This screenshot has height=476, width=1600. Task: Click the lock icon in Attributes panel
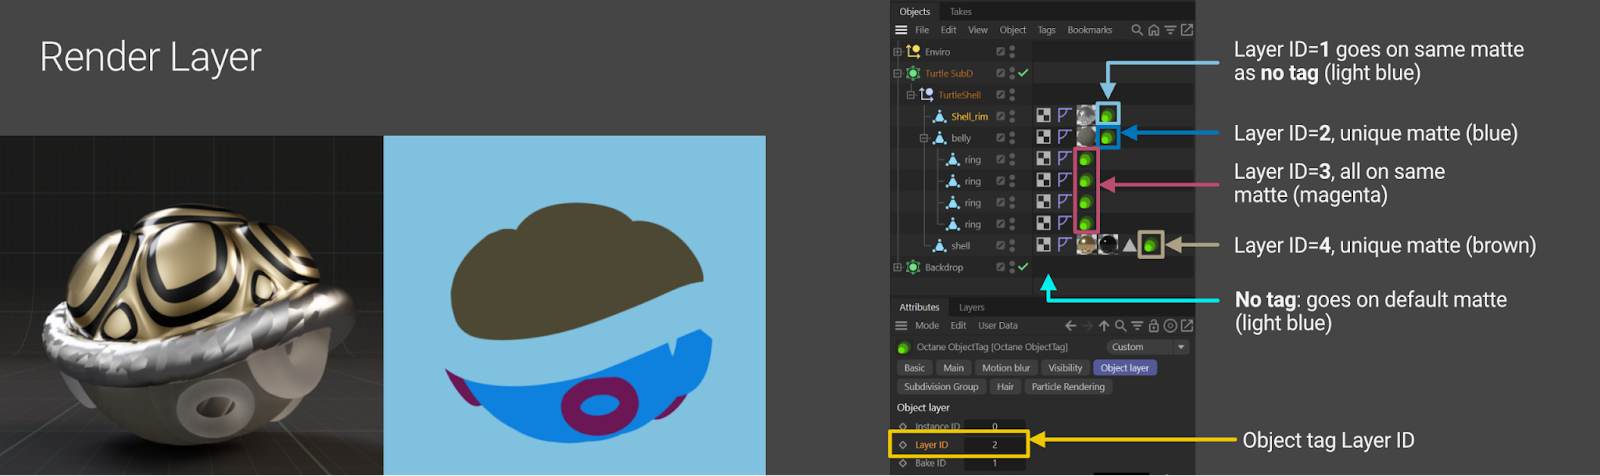pyautogui.click(x=1153, y=326)
